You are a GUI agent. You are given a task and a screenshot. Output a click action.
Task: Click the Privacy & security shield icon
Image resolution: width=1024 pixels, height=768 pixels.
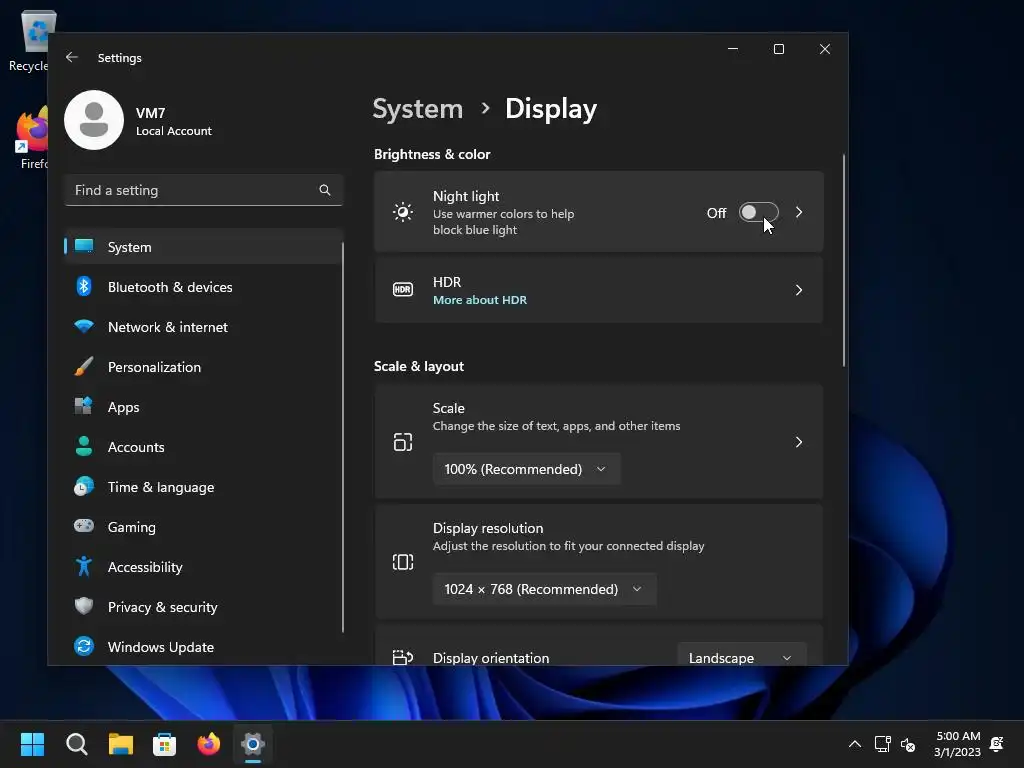(84, 606)
